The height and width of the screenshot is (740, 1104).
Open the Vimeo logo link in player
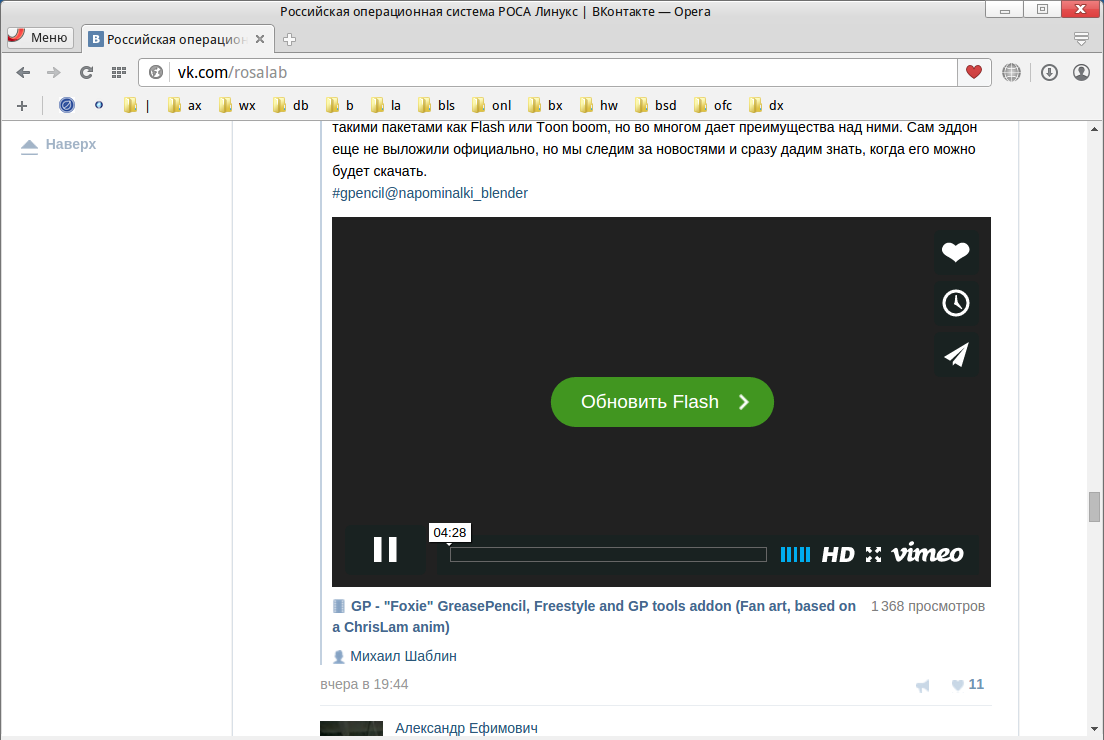pyautogui.click(x=927, y=553)
